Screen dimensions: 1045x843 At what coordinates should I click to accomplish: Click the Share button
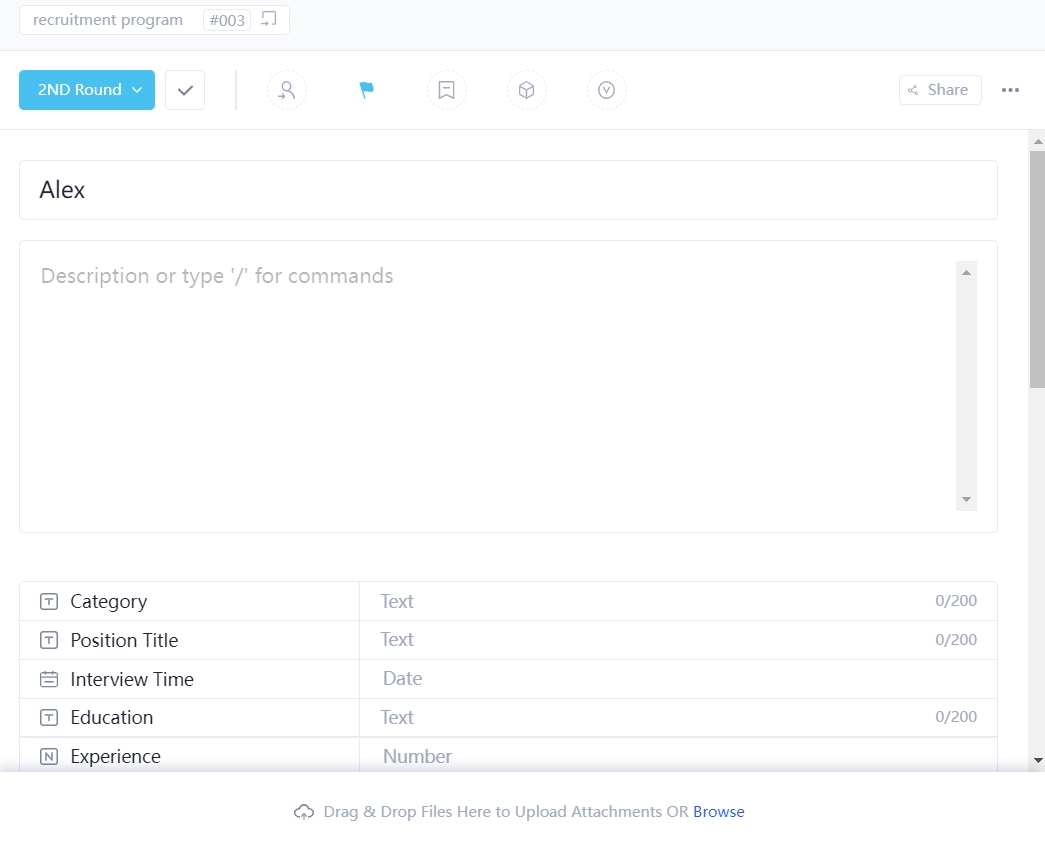point(939,90)
